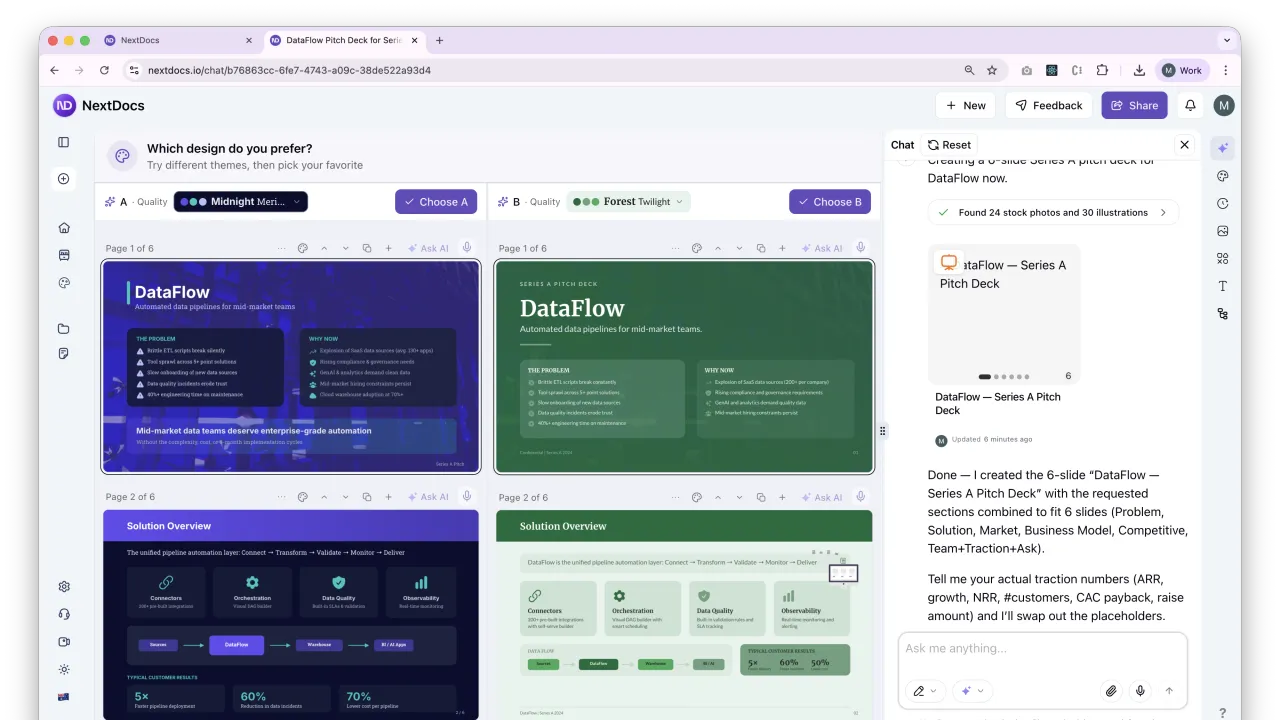Image resolution: width=1280 pixels, height=720 pixels.
Task: Open video tutorials icon in left sidebar
Action: pos(64,642)
